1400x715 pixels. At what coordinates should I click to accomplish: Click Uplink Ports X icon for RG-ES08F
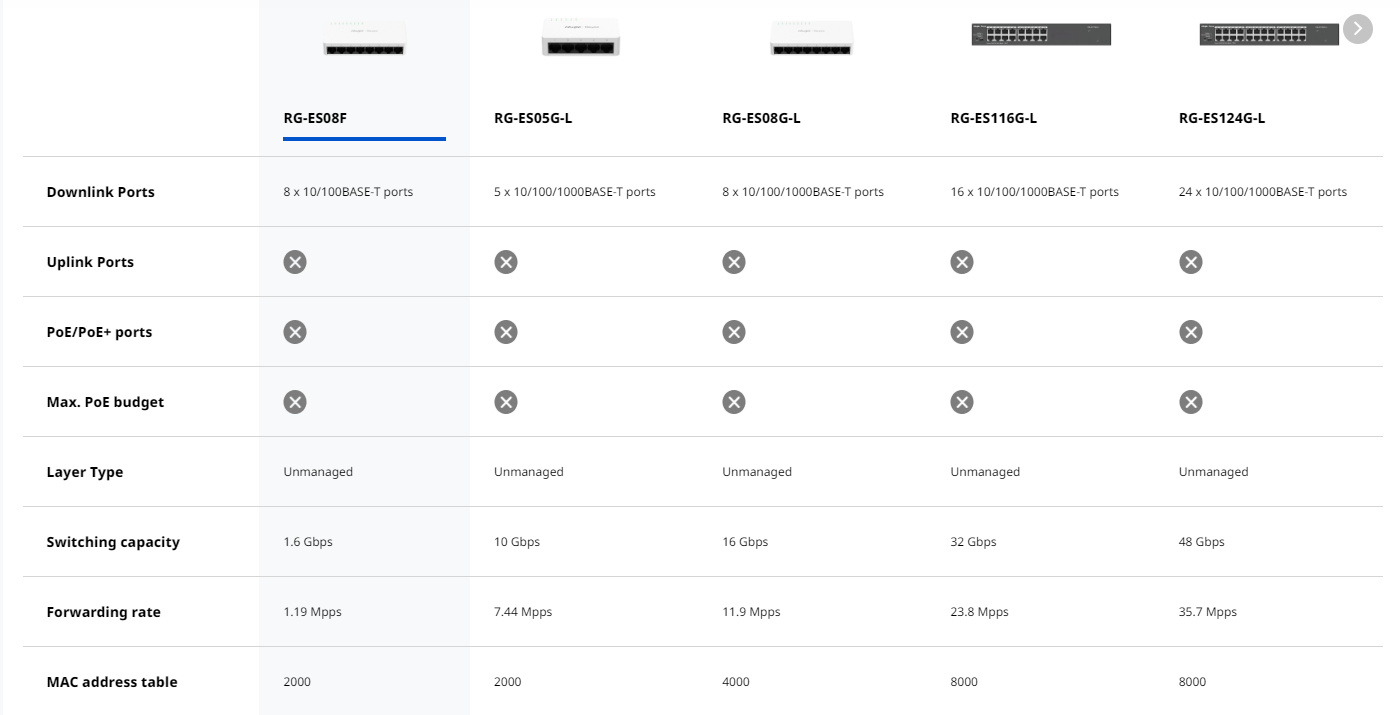pos(295,262)
